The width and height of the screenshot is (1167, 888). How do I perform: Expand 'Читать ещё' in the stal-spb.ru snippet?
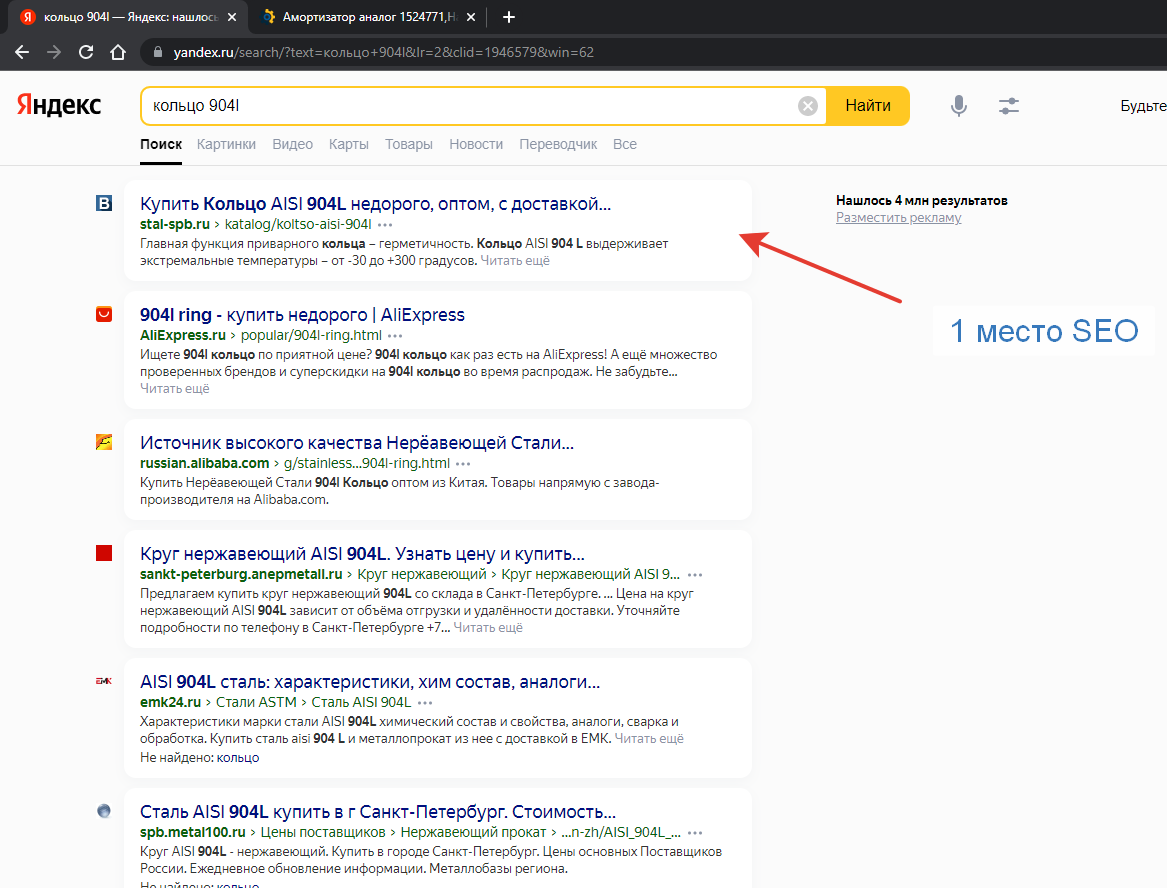pos(514,261)
